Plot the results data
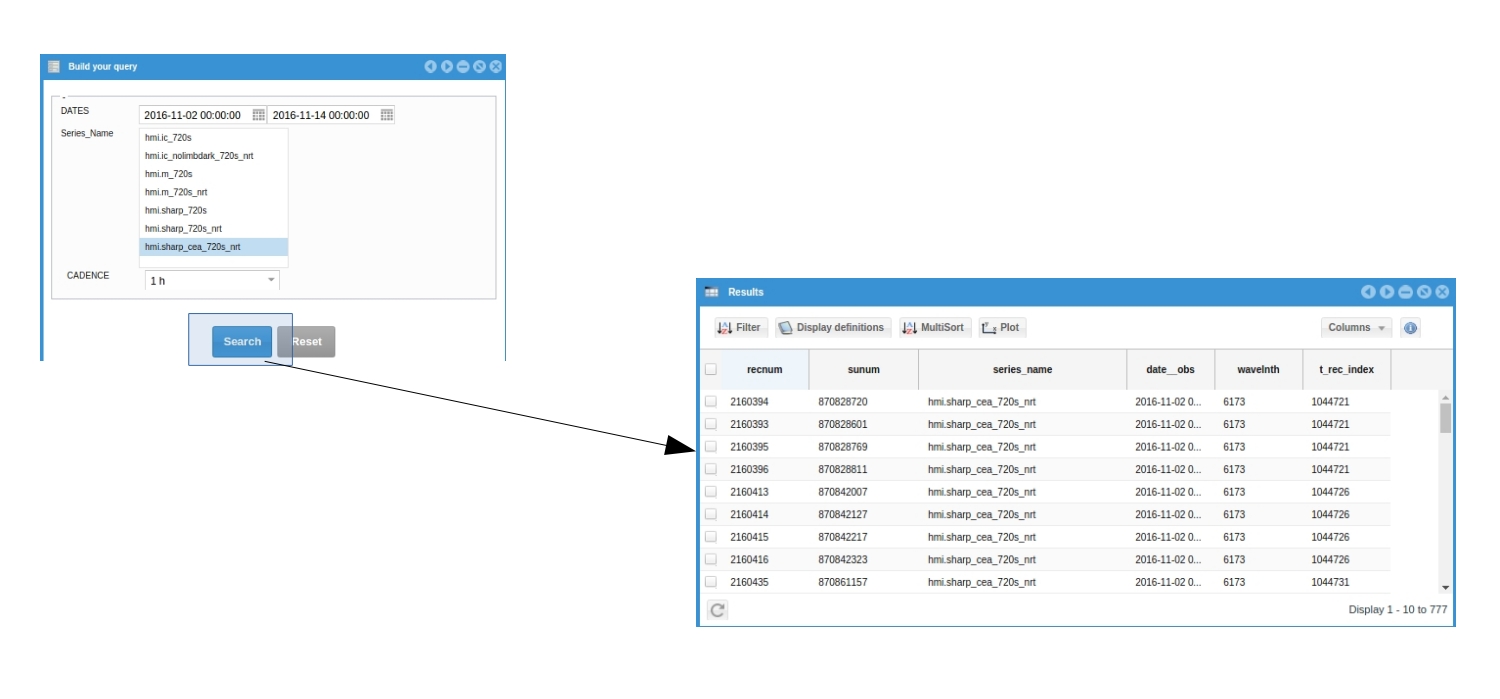This screenshot has width=1500, height=699. click(x=1001, y=328)
